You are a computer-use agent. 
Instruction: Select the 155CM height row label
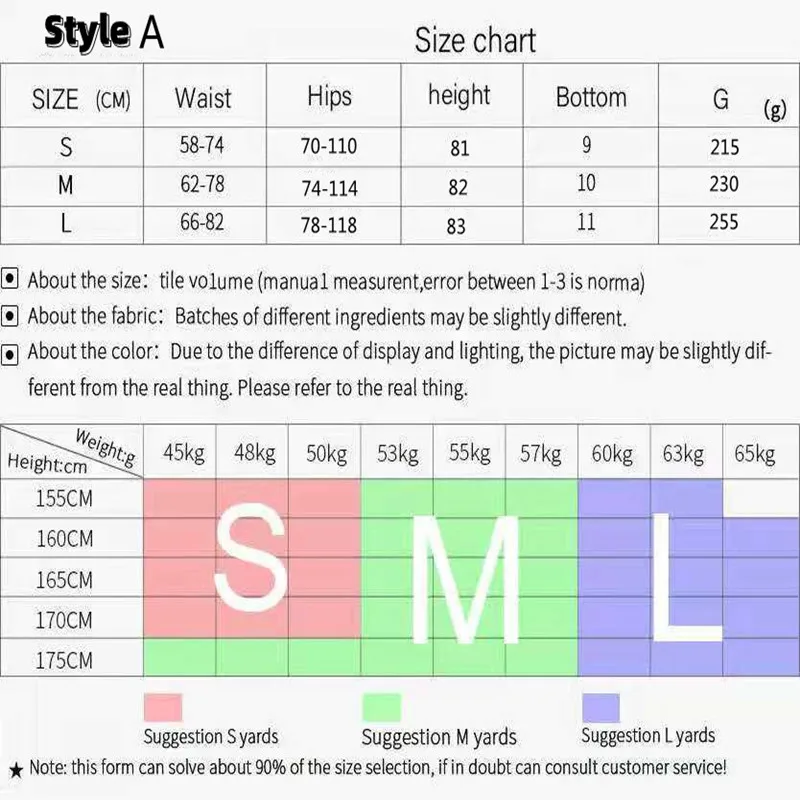coord(64,498)
